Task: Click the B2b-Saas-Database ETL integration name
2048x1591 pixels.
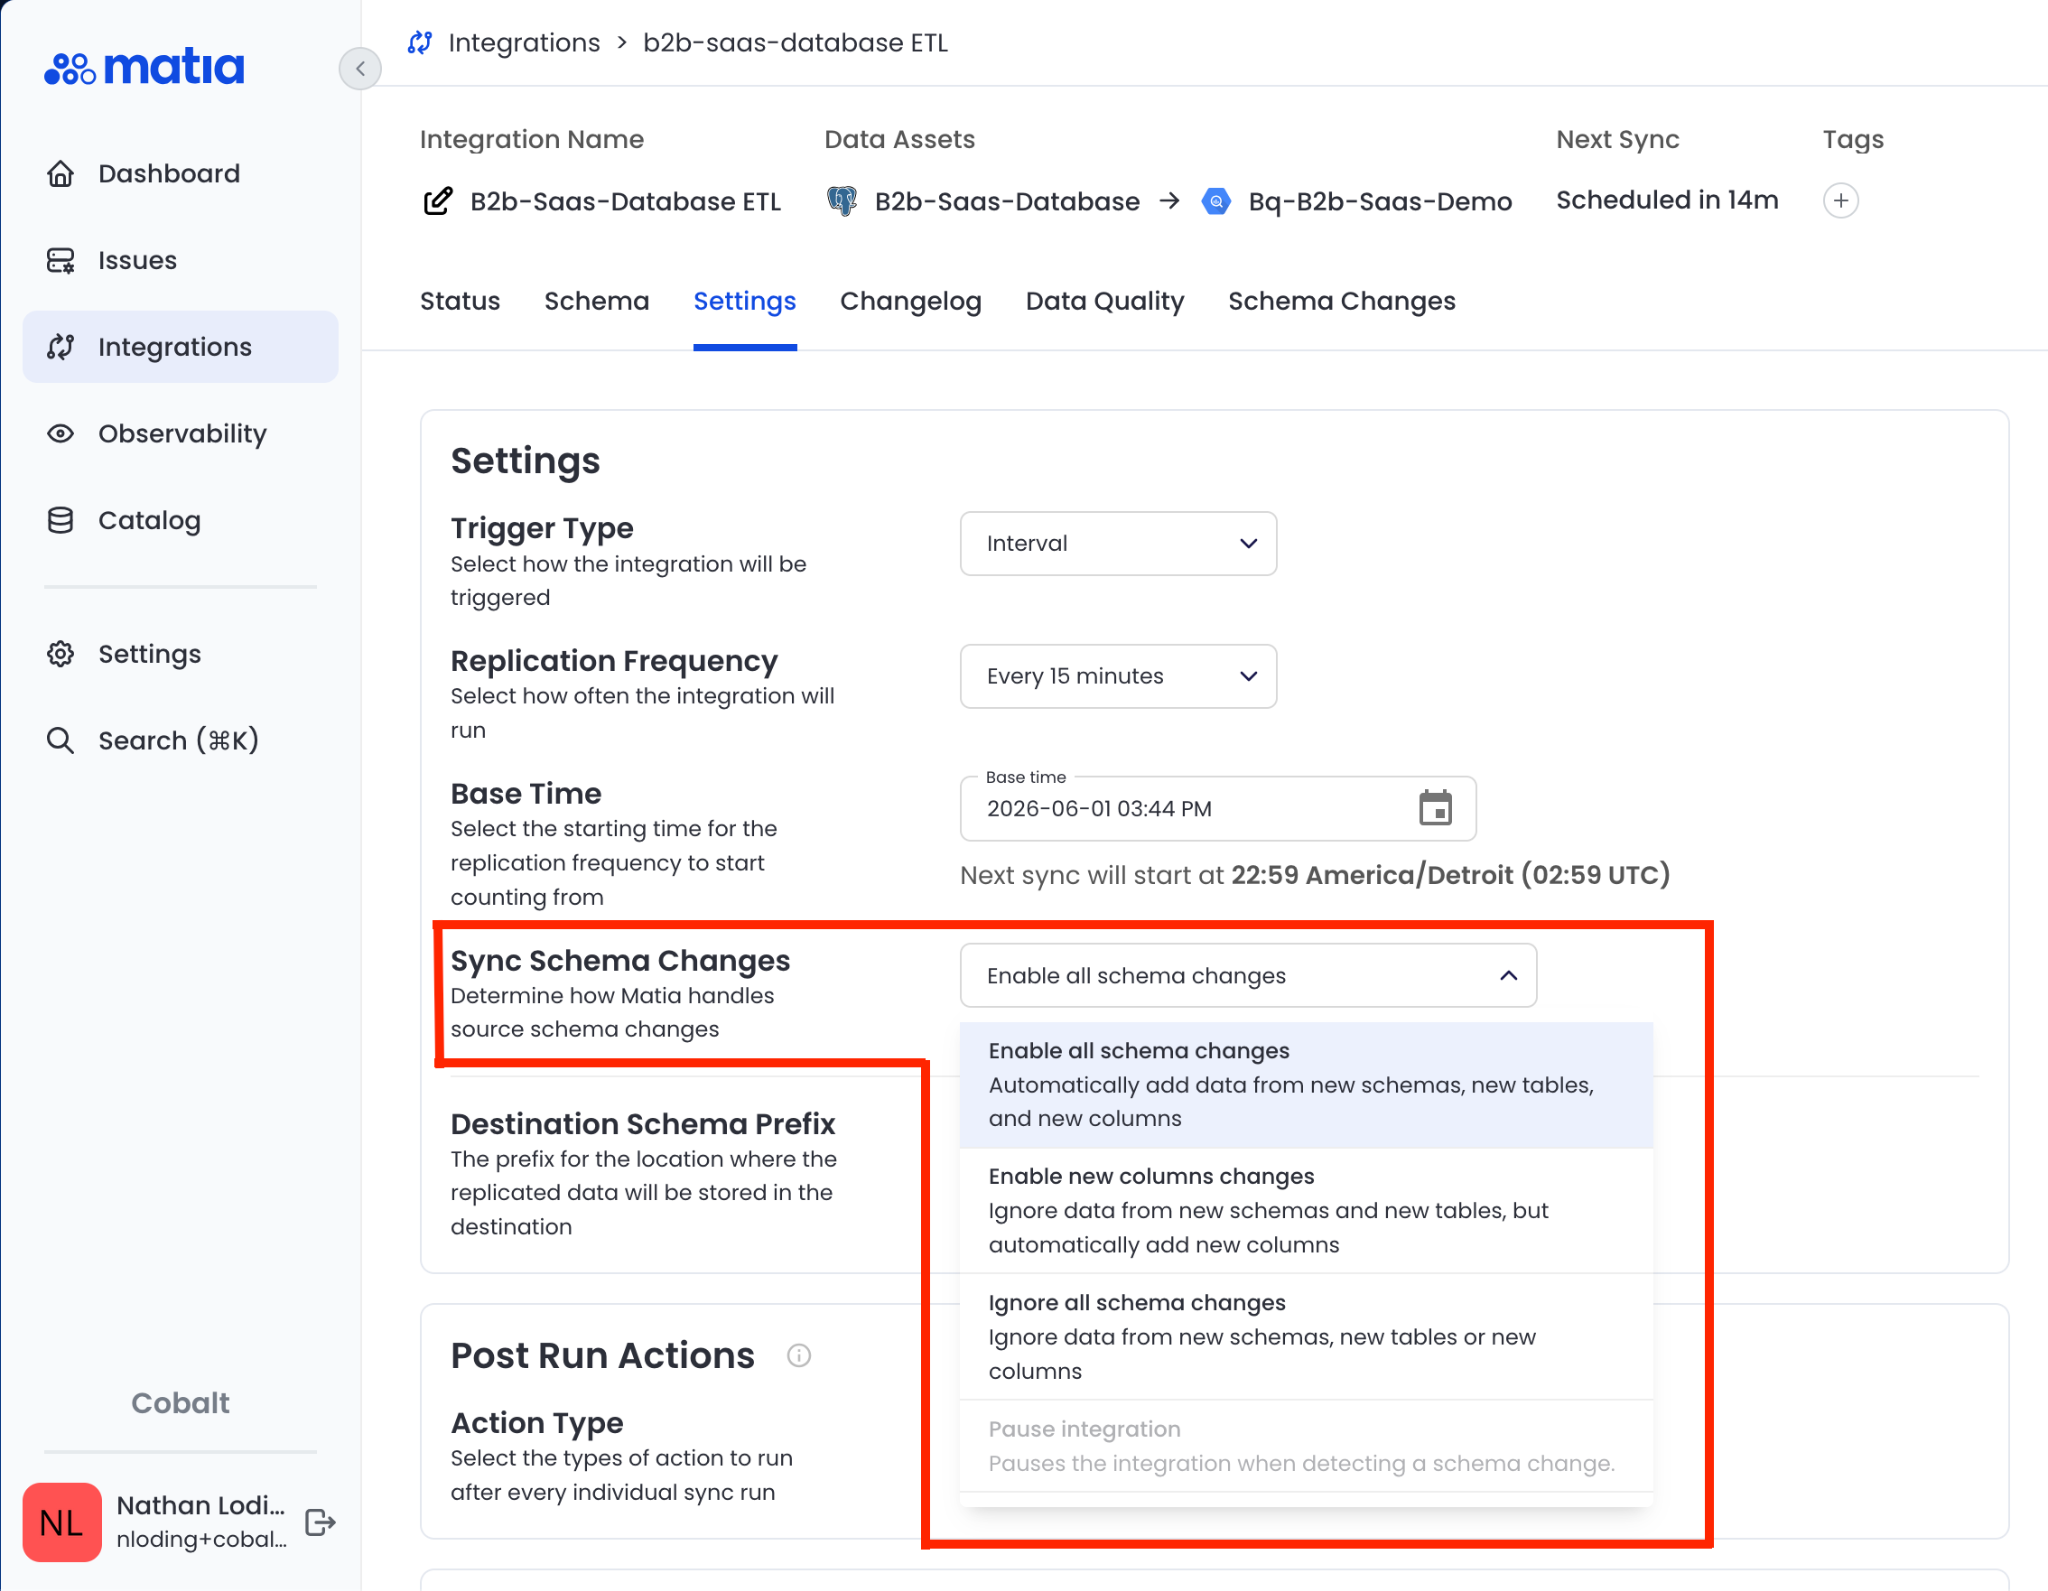Action: pos(625,201)
